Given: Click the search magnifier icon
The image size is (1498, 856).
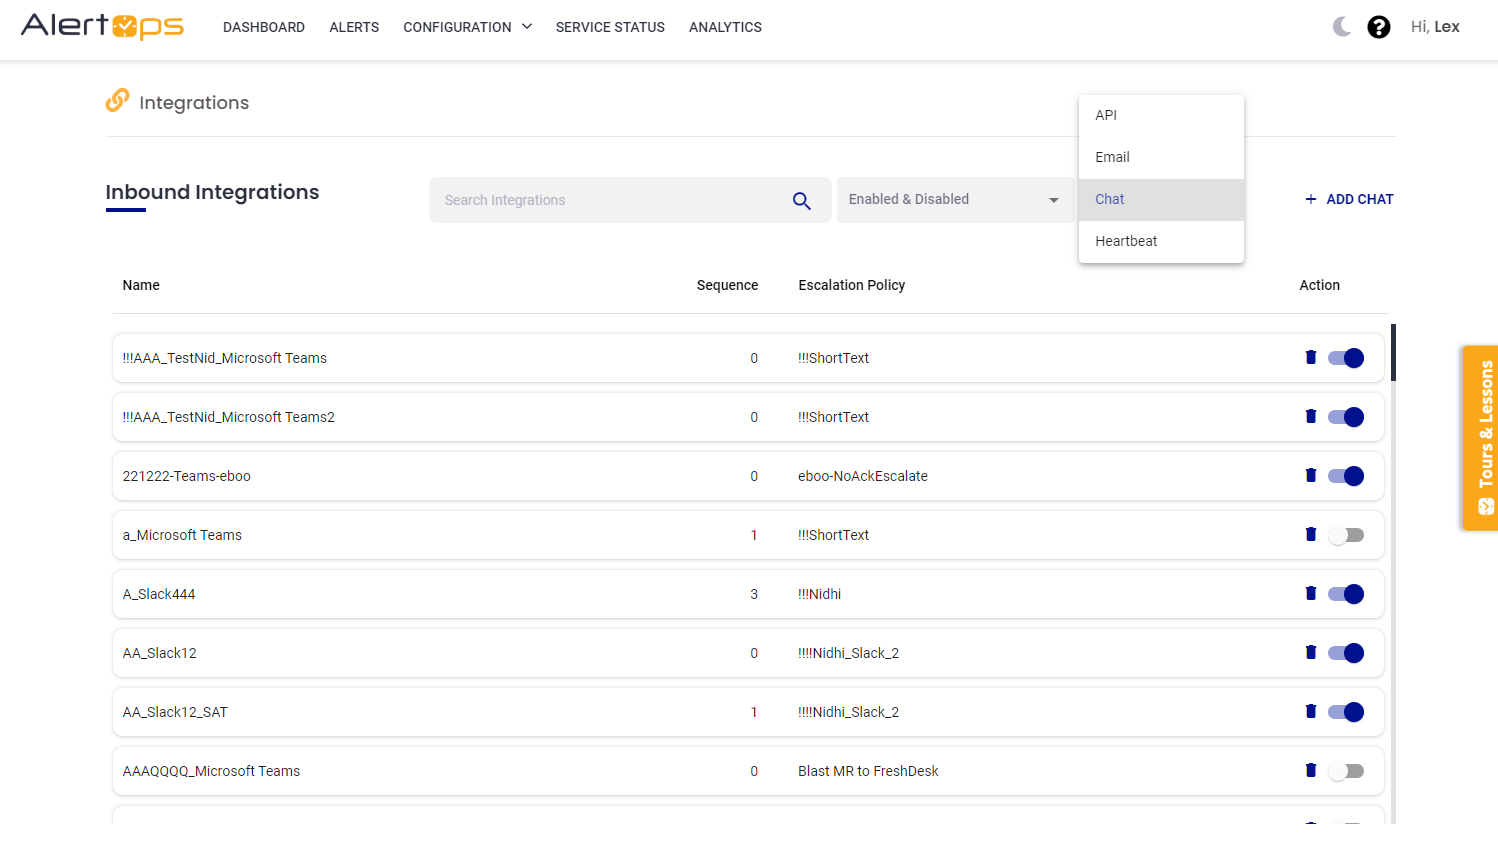Looking at the screenshot, I should [801, 200].
